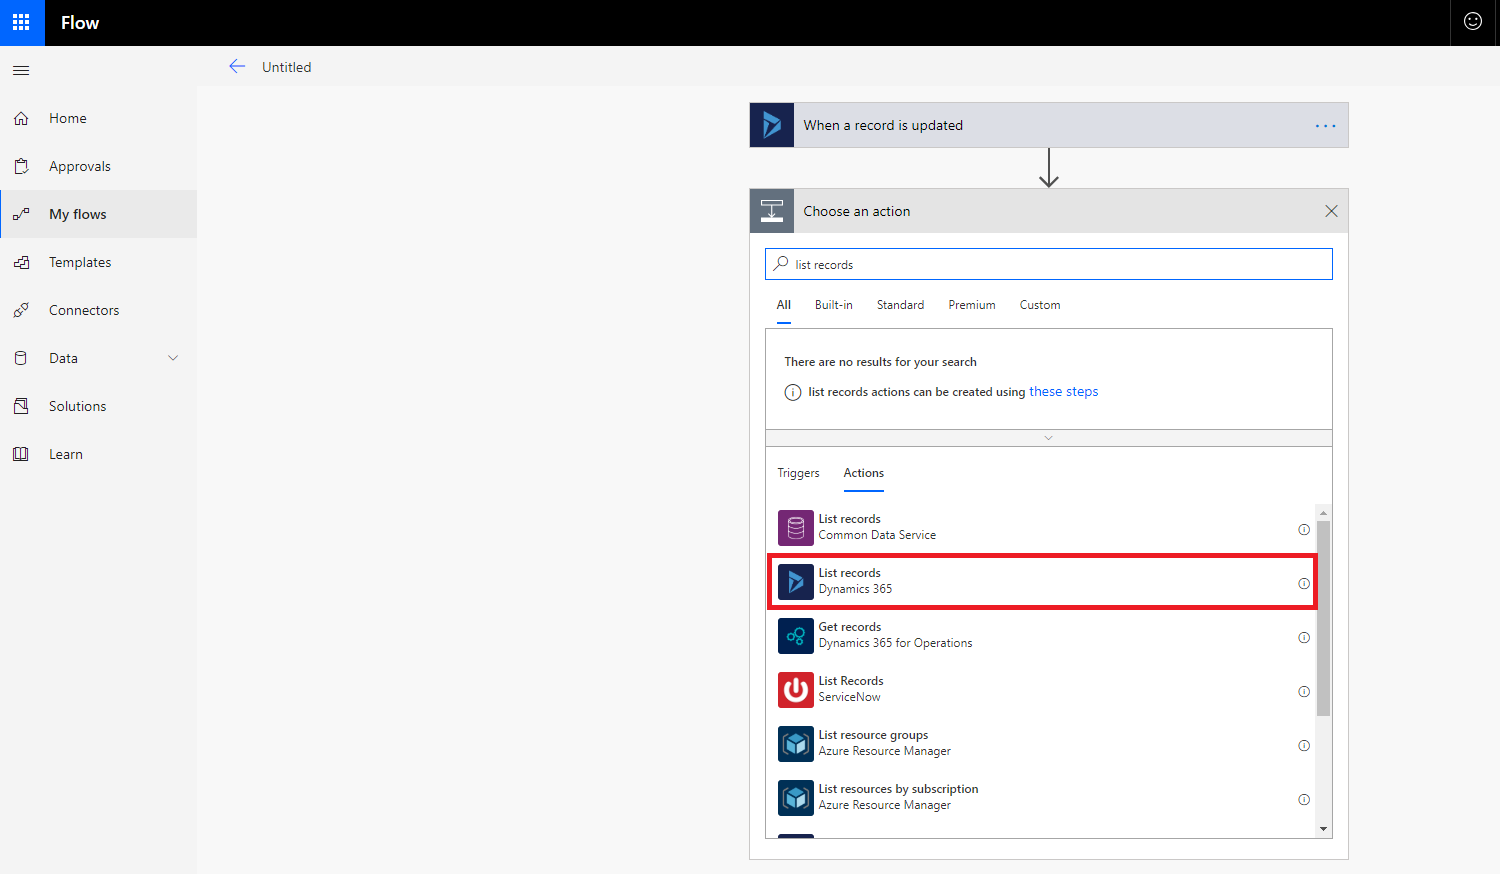
Task: Click the Data cylinder icon
Action: click(x=21, y=358)
